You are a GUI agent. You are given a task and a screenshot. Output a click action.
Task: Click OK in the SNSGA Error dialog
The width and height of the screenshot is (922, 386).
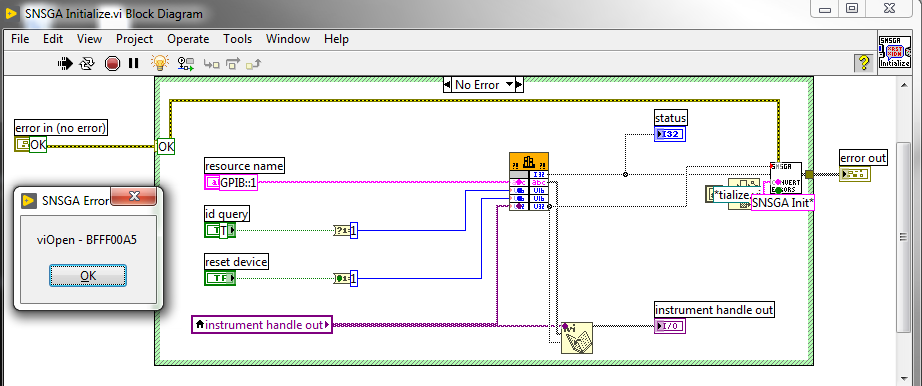click(88, 275)
